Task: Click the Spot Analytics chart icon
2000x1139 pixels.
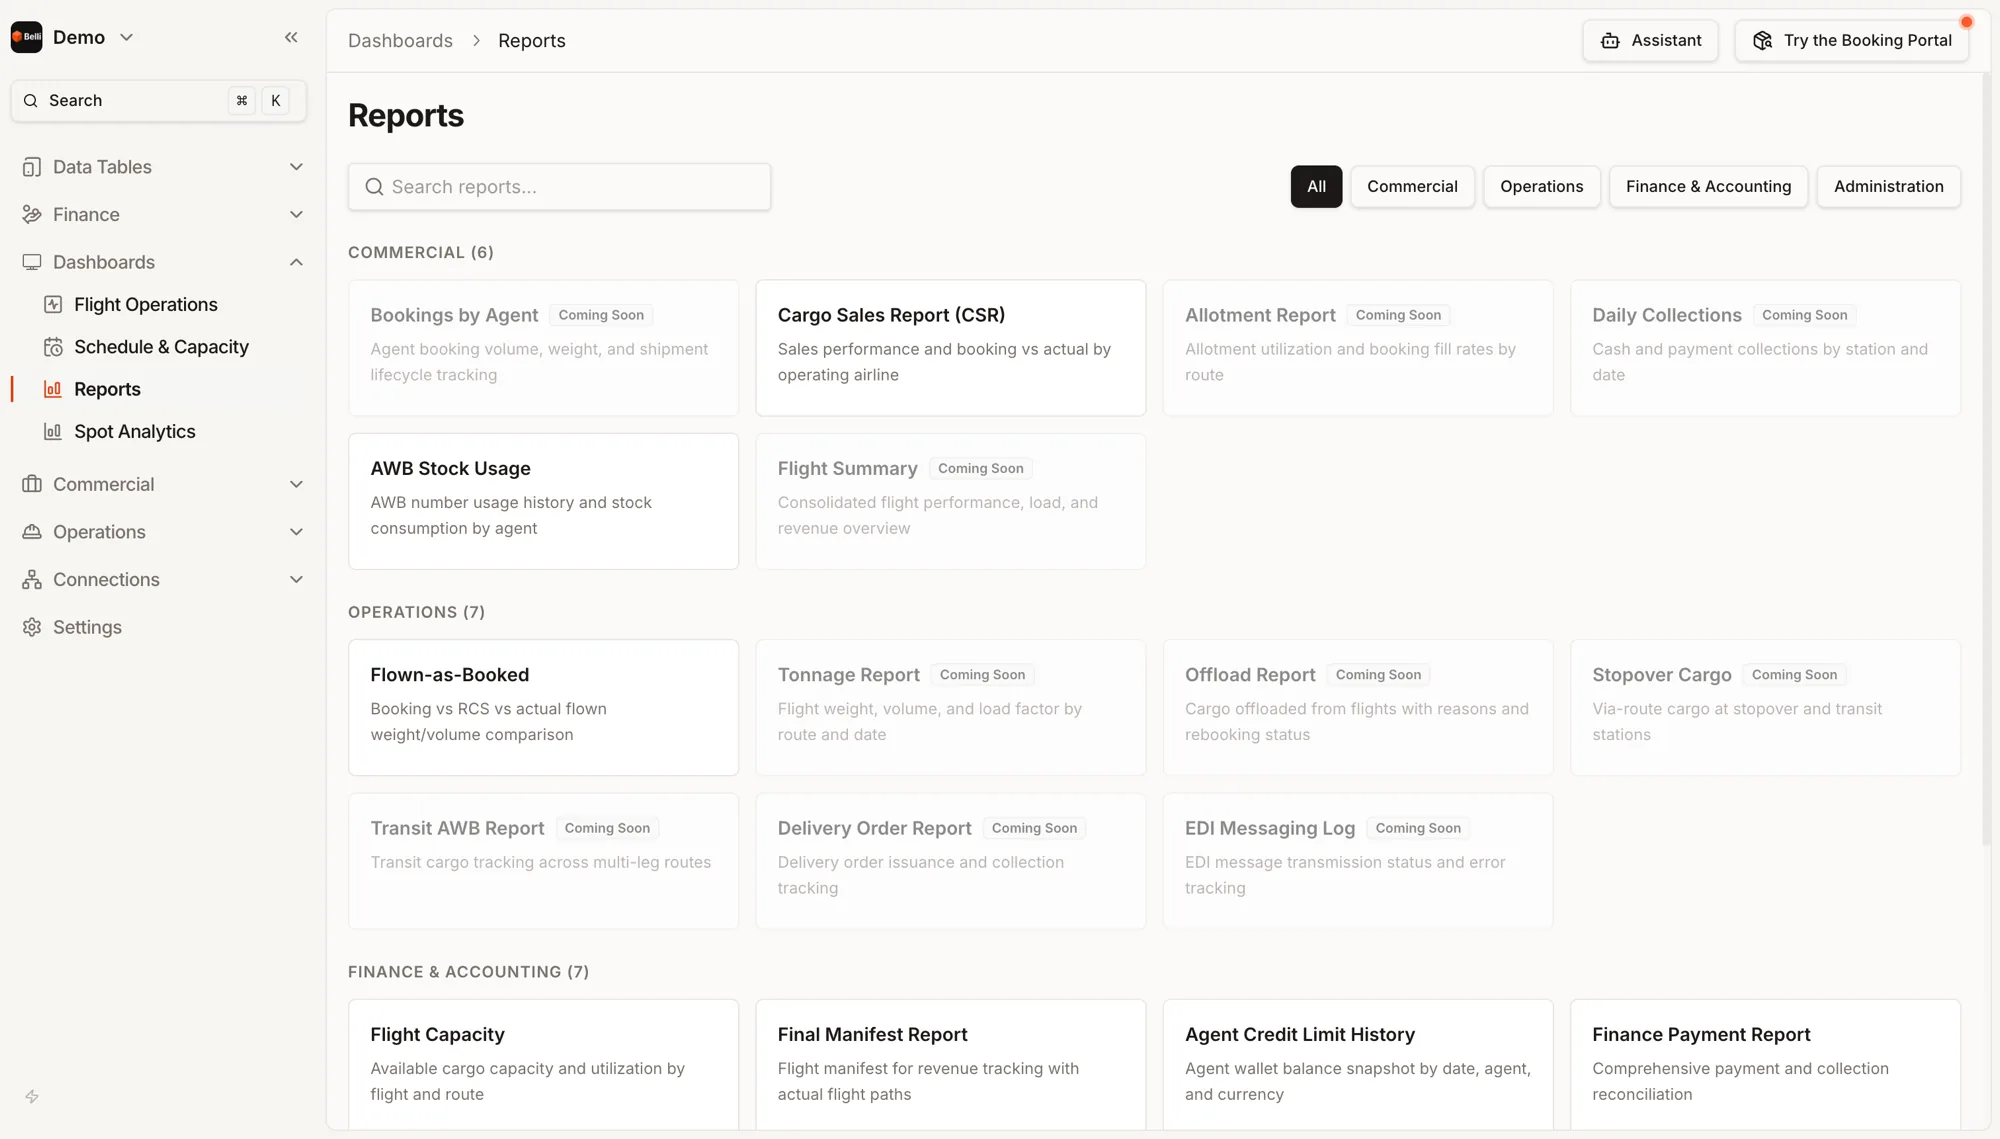Action: 53,432
